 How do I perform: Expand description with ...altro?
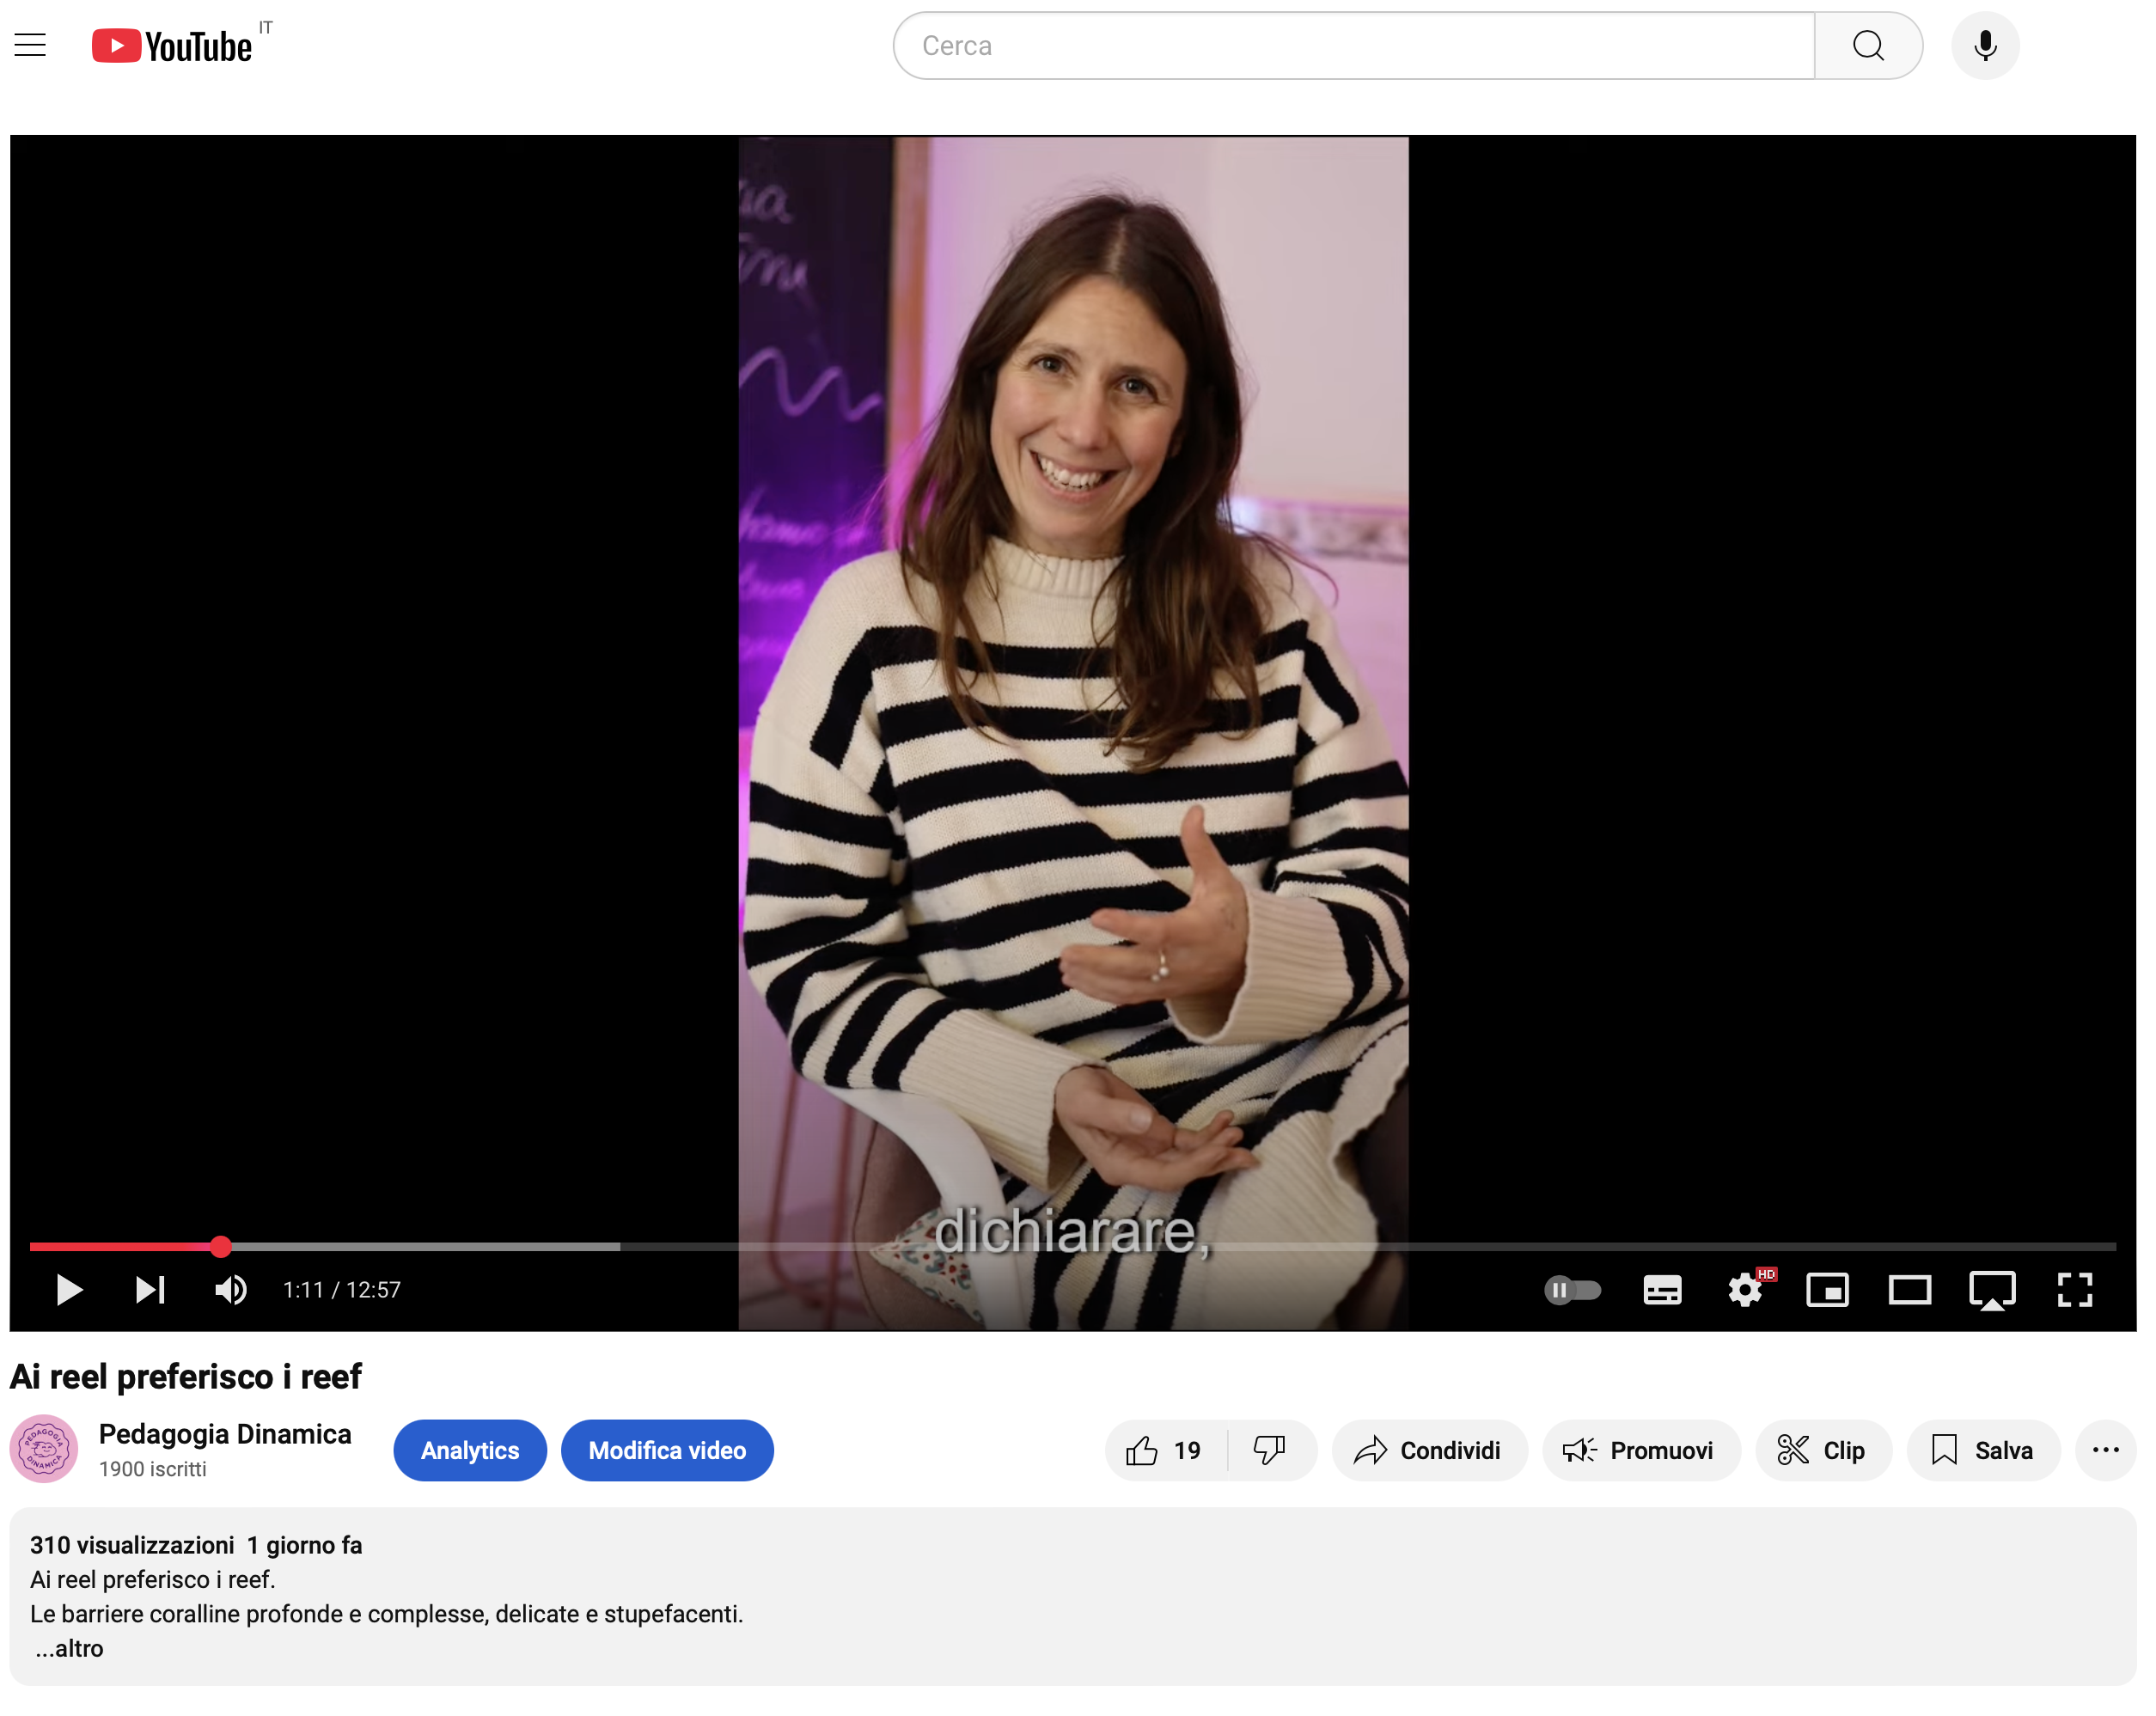[x=69, y=1648]
